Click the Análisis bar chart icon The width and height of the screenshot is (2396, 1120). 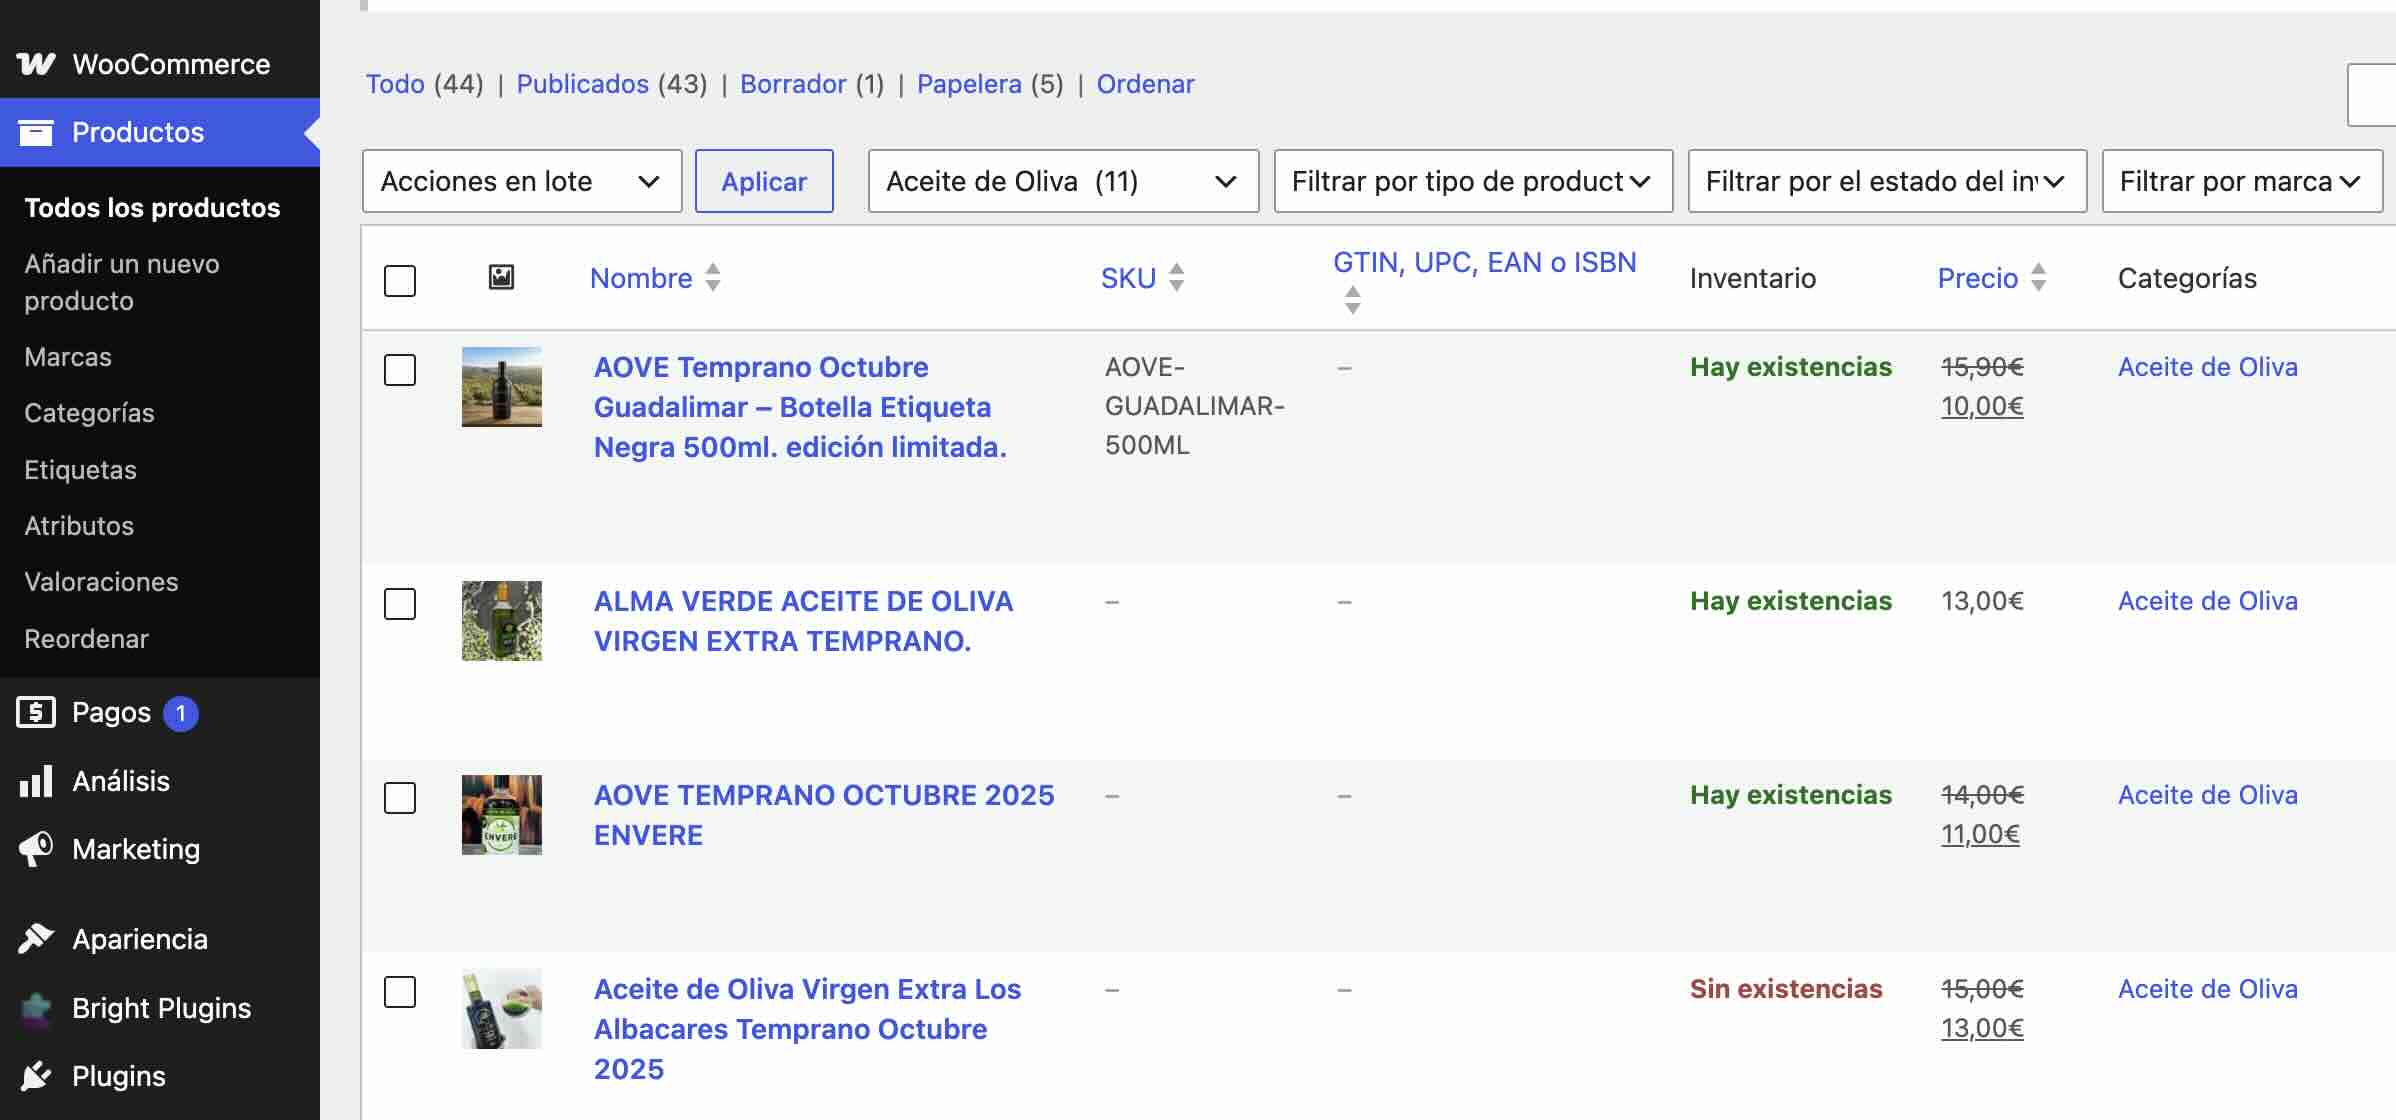[x=36, y=781]
